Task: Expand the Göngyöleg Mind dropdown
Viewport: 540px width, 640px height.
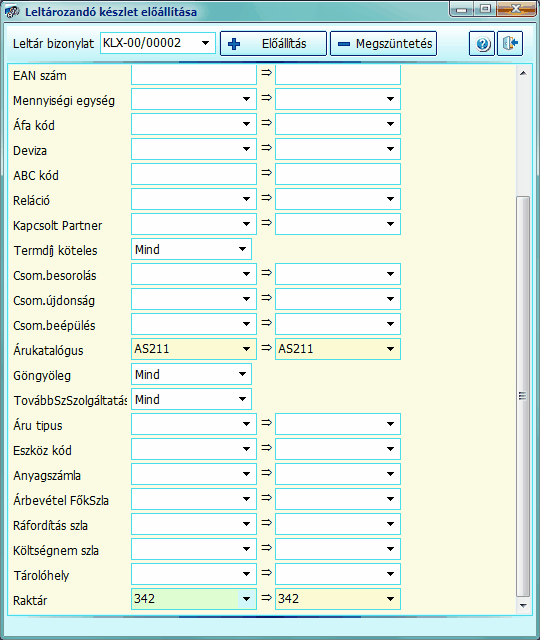Action: (242, 374)
